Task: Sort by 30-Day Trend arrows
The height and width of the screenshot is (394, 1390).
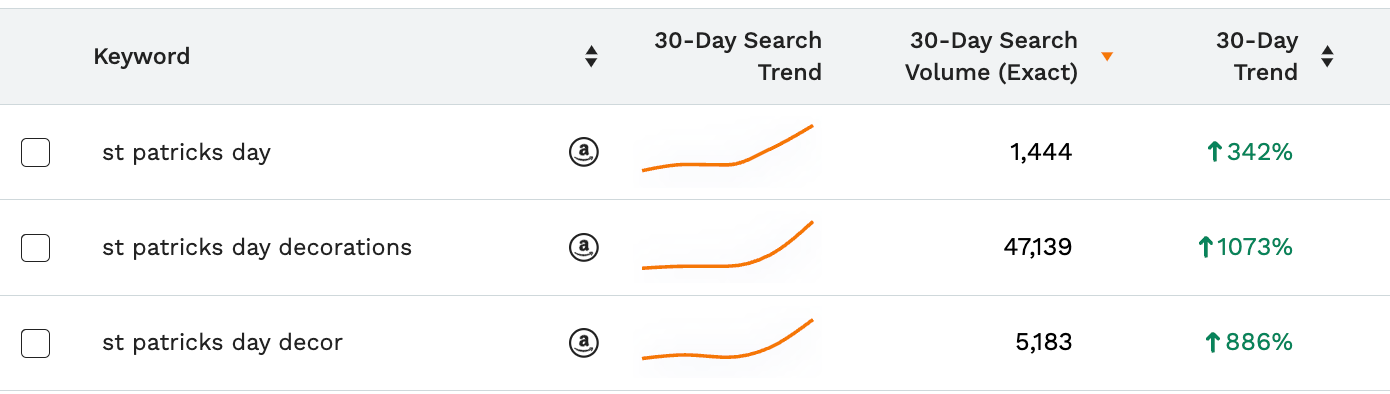Action: (x=1327, y=57)
